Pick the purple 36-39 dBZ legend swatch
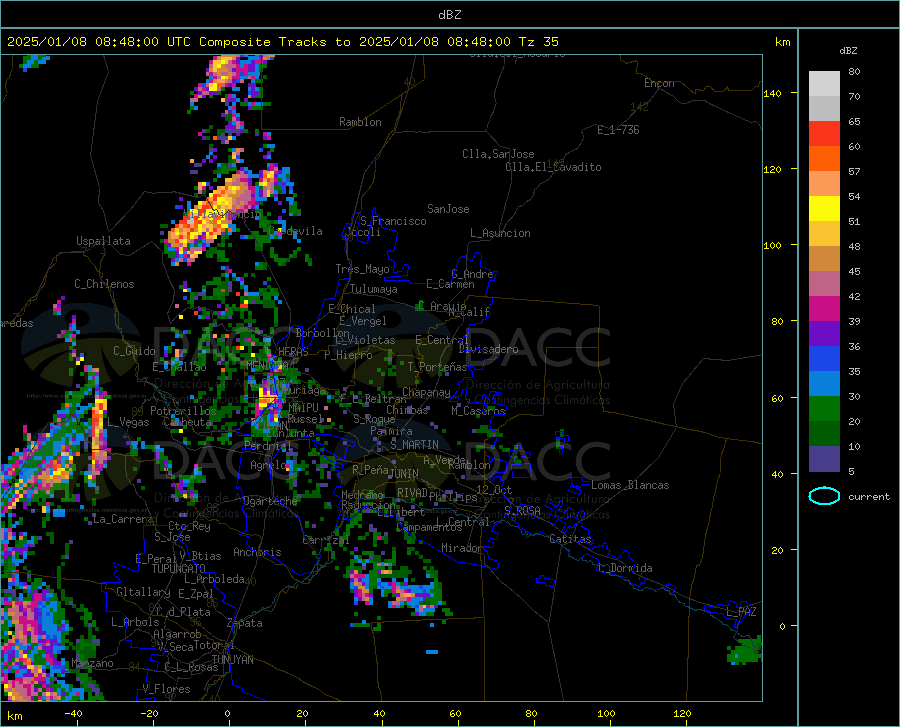The height and width of the screenshot is (727, 900). click(x=824, y=334)
